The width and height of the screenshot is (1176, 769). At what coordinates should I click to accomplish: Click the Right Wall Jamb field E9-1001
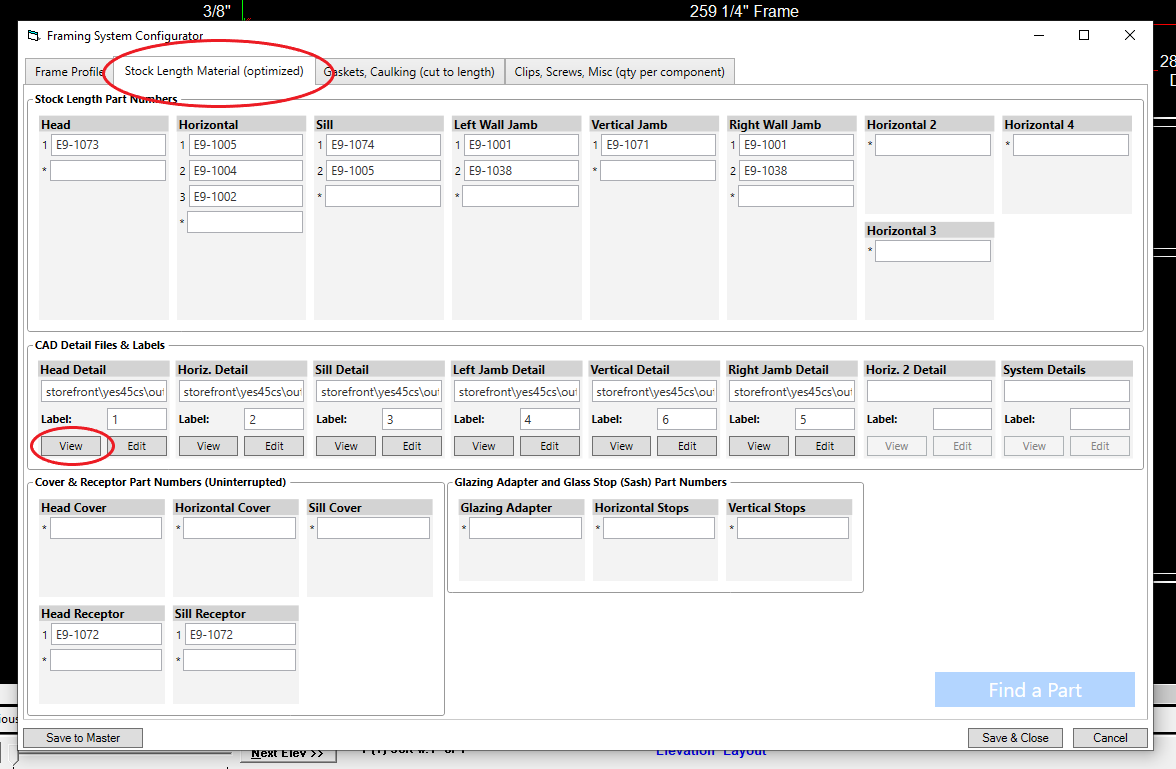click(796, 145)
